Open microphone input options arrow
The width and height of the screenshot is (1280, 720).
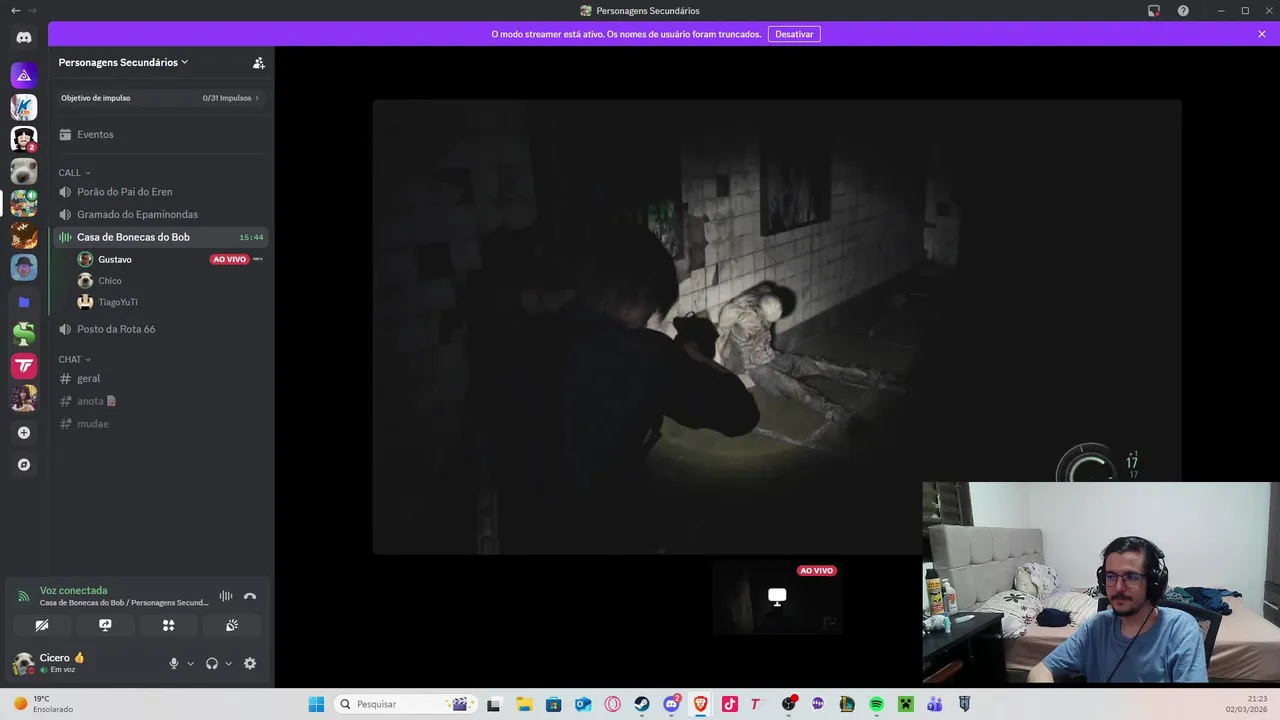point(190,663)
